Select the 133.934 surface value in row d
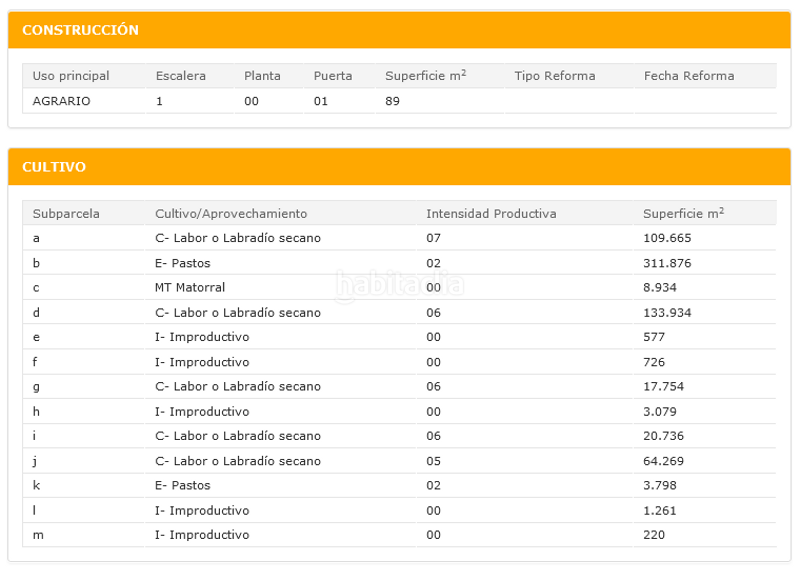The width and height of the screenshot is (800, 572). pyautogui.click(x=667, y=313)
